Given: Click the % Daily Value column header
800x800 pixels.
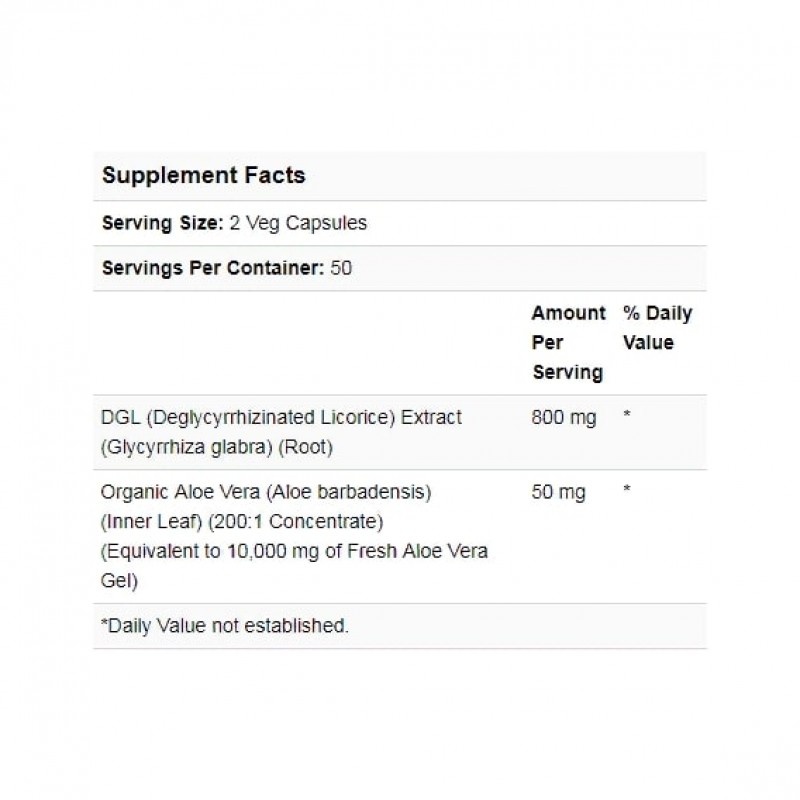Looking at the screenshot, I should [x=657, y=328].
